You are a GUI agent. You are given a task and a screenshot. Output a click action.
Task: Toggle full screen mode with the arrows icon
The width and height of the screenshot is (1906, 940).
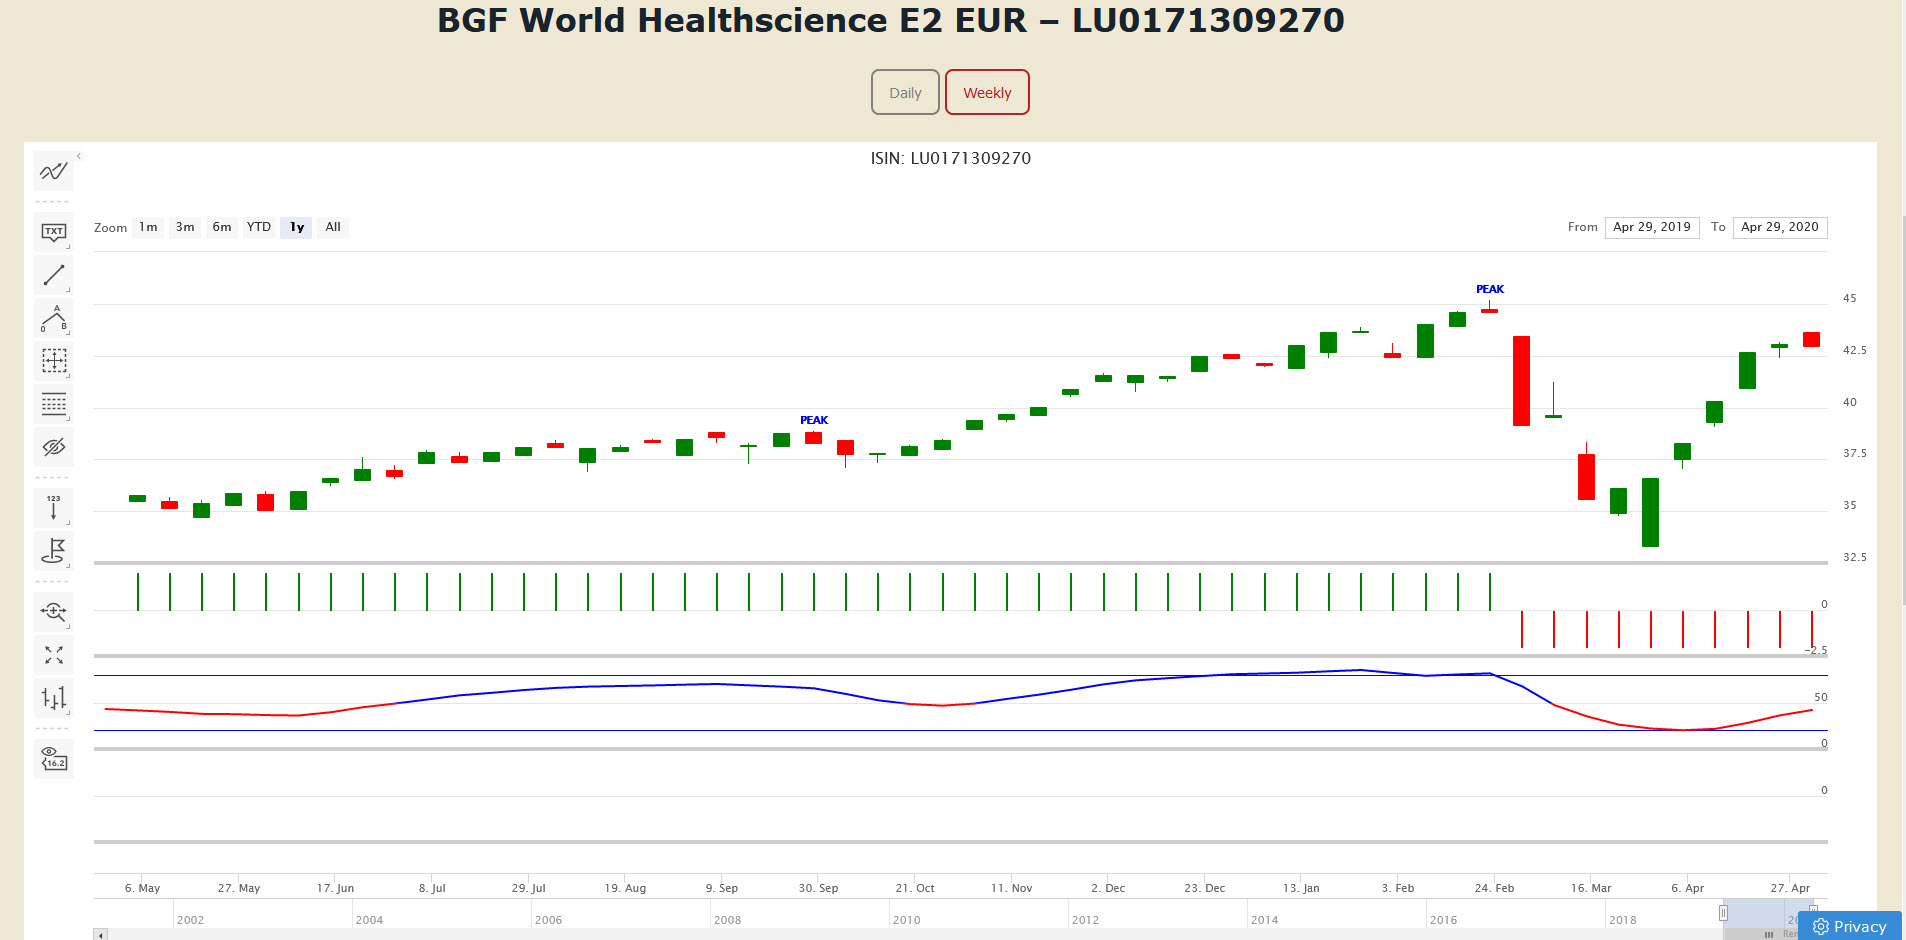point(53,655)
